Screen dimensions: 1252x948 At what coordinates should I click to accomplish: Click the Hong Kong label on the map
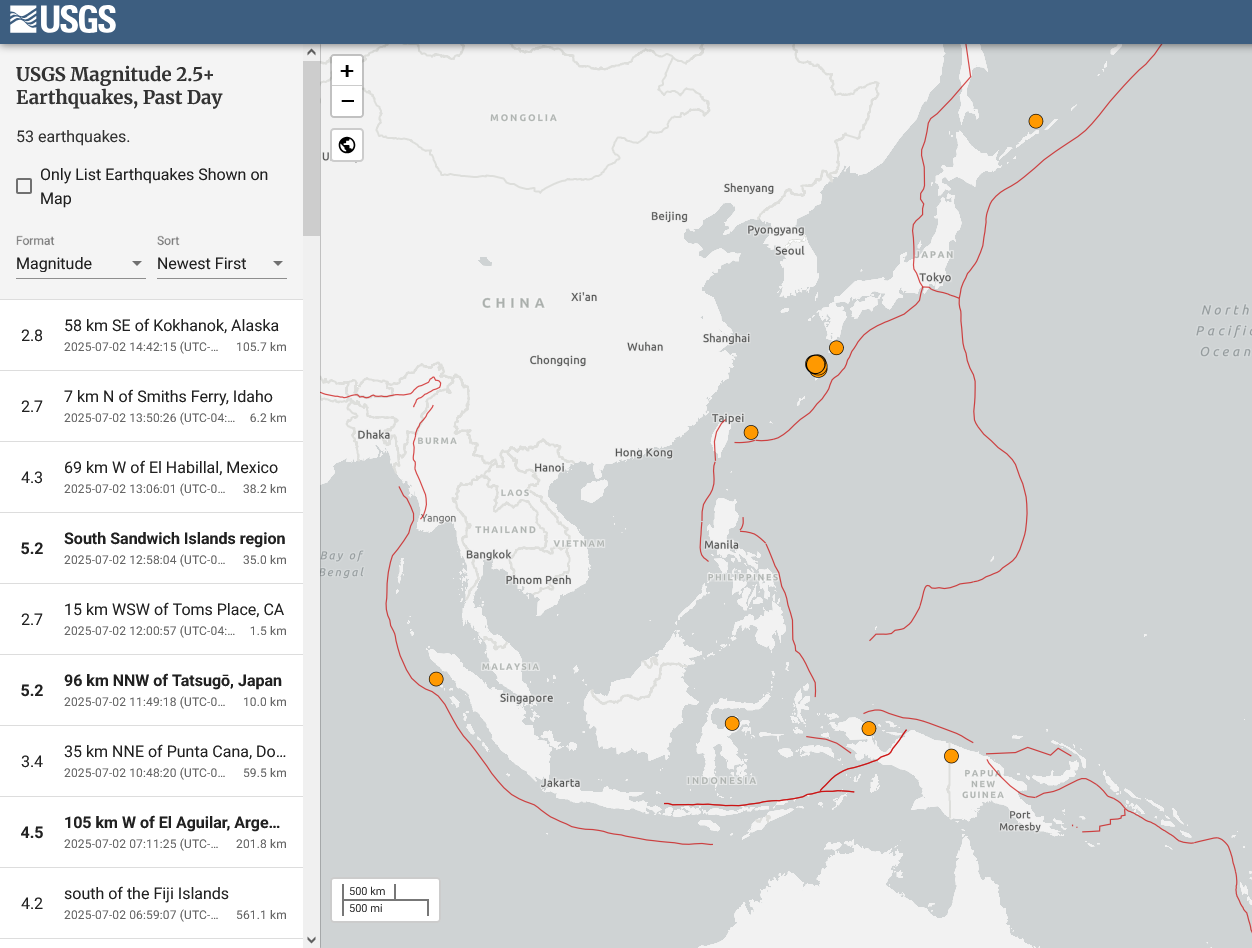(x=644, y=453)
